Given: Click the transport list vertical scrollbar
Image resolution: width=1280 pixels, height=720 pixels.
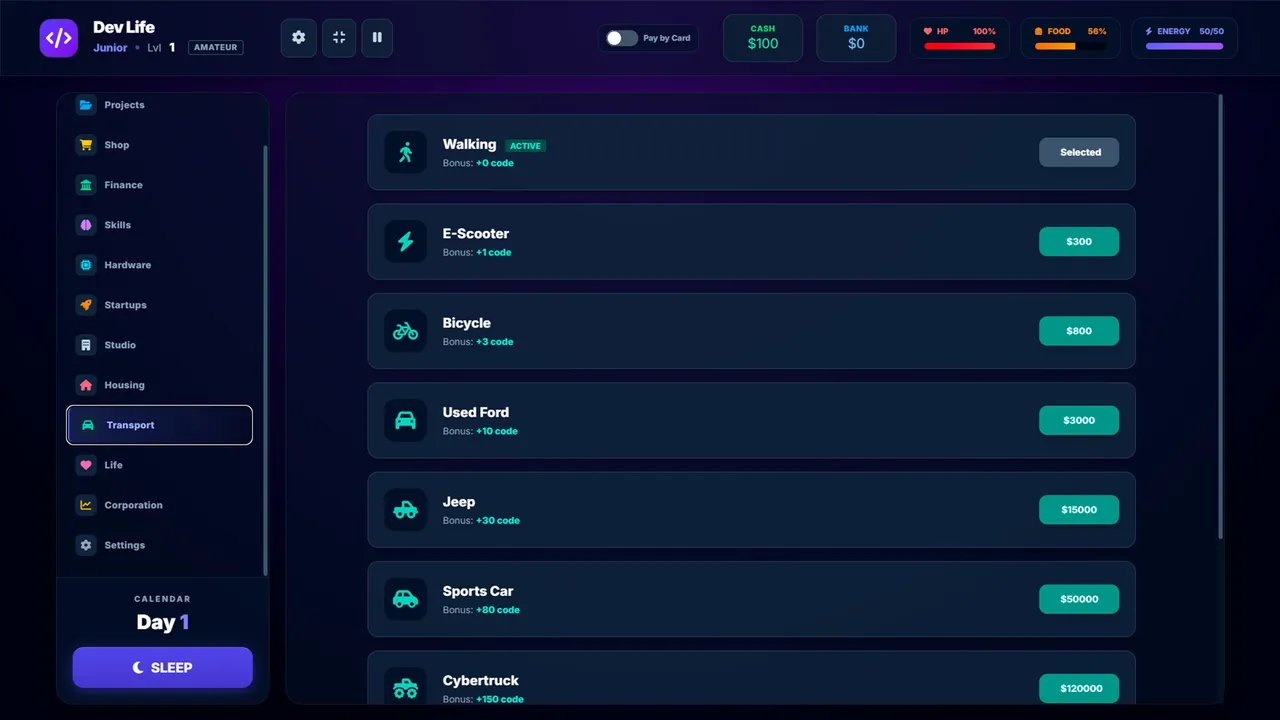Looking at the screenshot, I should pyautogui.click(x=1220, y=317).
